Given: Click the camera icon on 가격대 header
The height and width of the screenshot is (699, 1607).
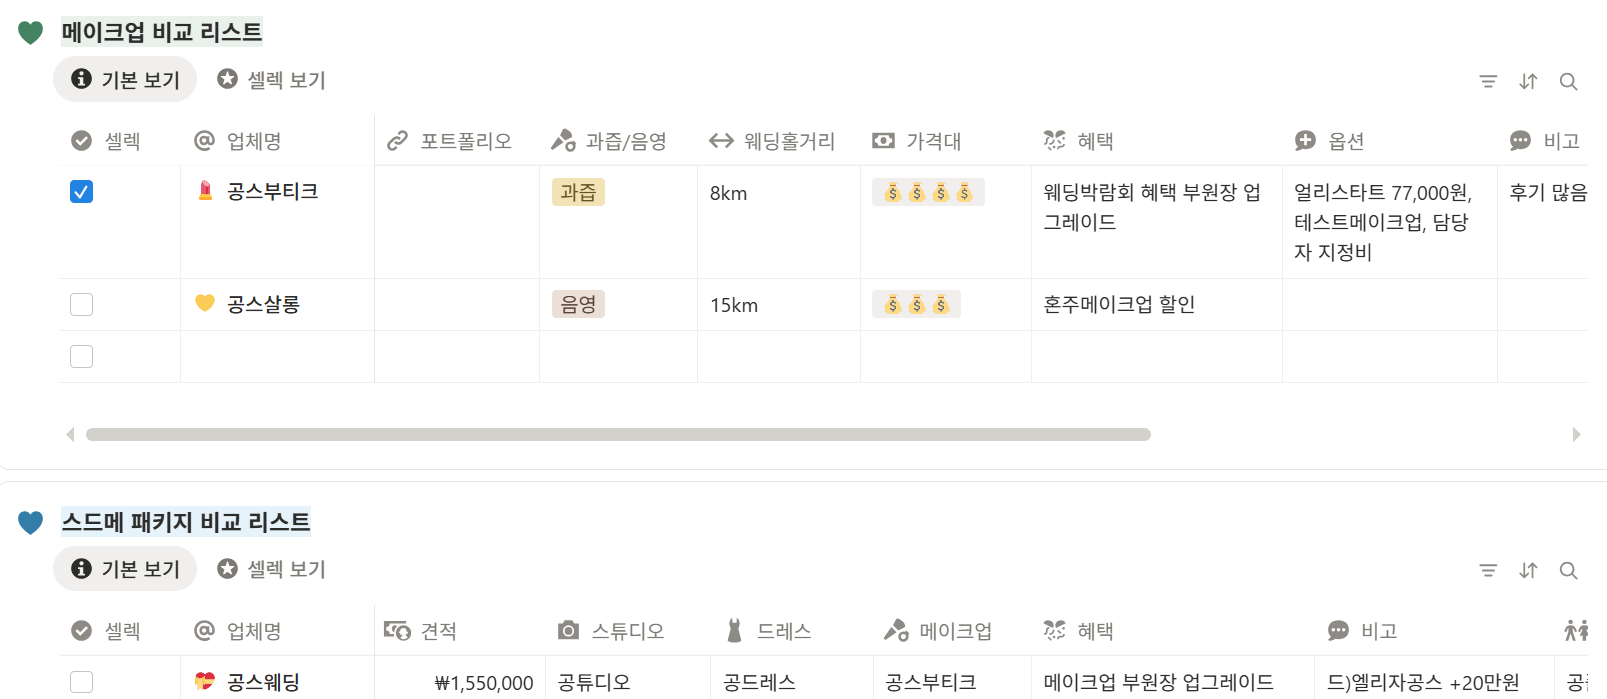Looking at the screenshot, I should point(882,140).
